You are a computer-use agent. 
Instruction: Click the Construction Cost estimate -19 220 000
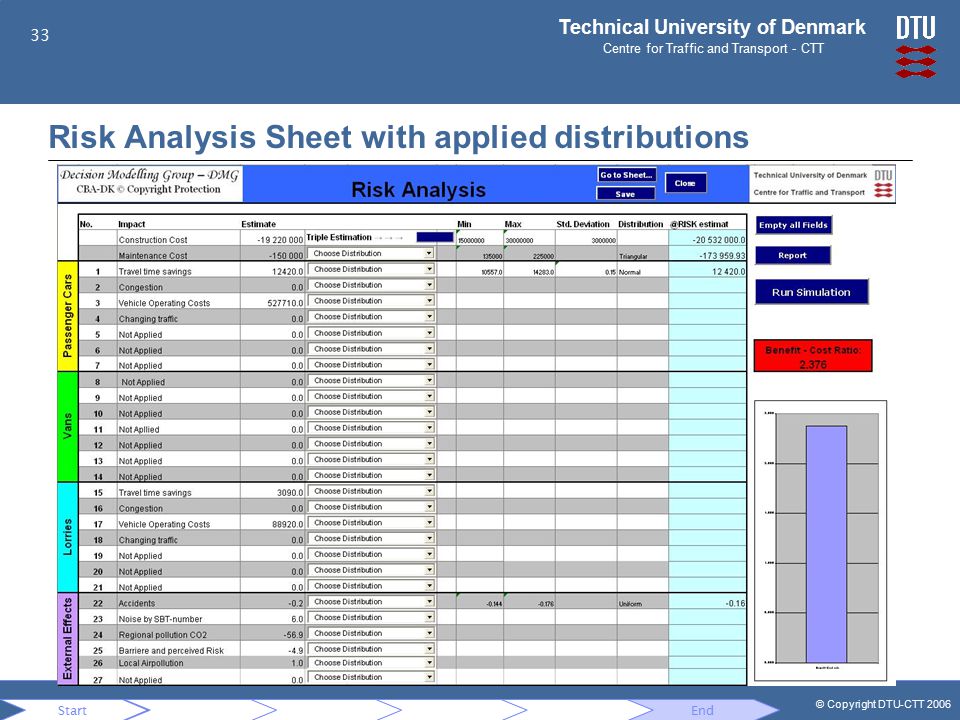(x=280, y=241)
